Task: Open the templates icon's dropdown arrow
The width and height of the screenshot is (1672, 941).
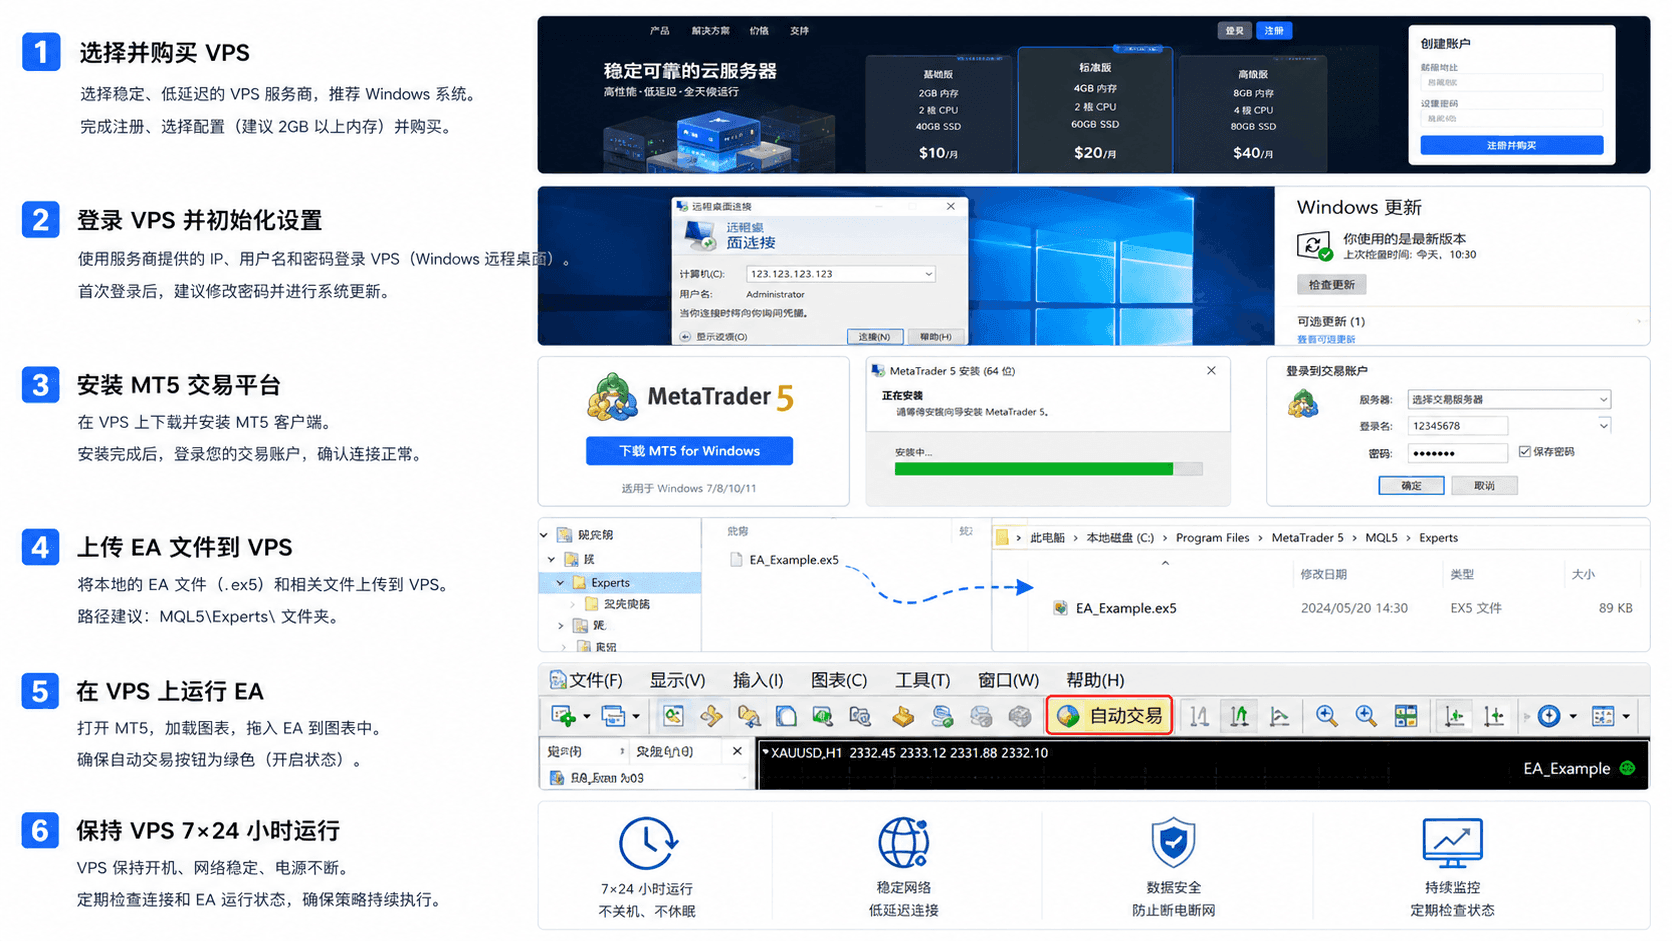Action: click(1626, 717)
